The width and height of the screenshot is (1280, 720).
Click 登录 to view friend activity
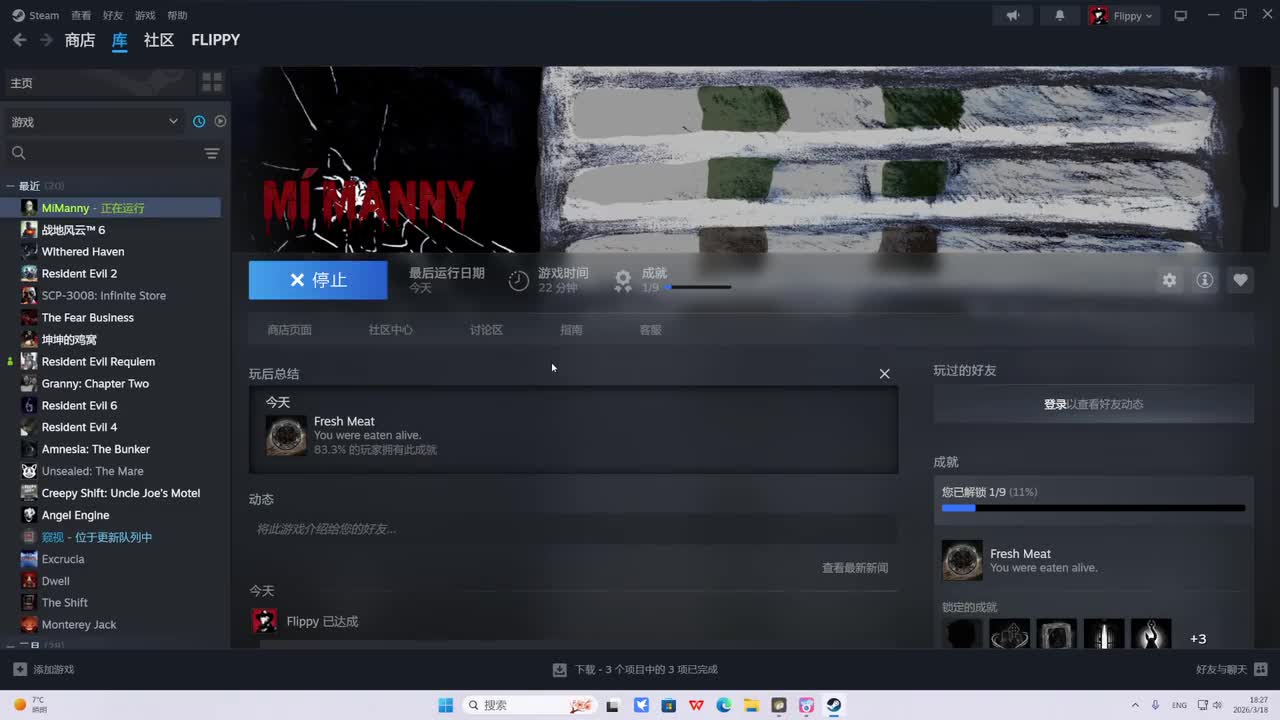tap(1055, 404)
